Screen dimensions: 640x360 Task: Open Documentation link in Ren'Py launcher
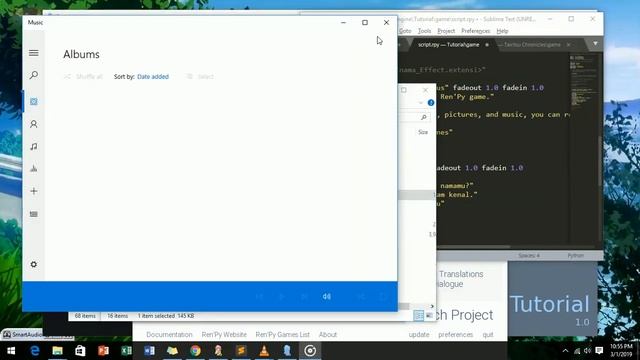coord(169,335)
